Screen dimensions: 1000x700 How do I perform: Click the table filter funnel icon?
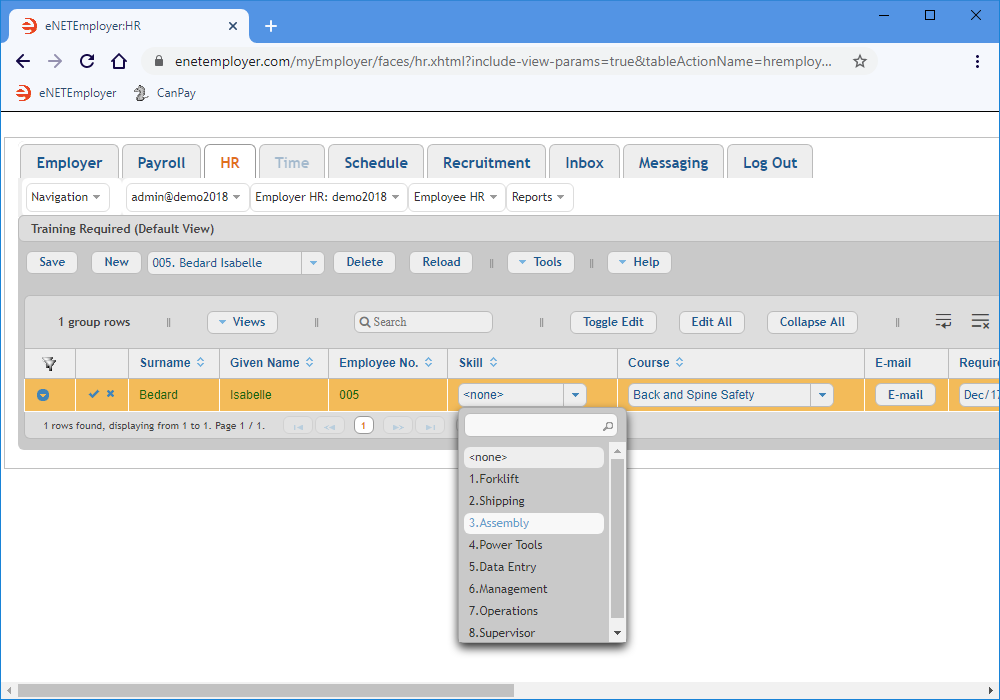pyautogui.click(x=49, y=363)
